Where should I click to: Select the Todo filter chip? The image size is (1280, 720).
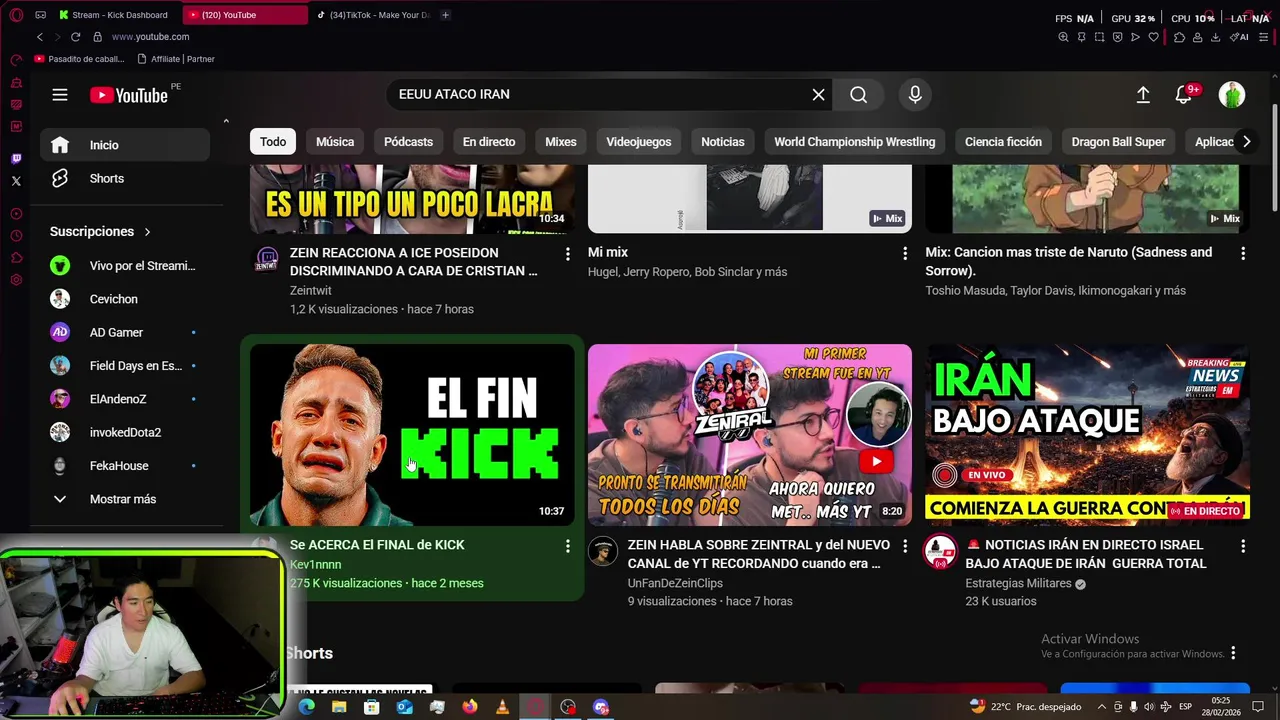coord(273,142)
